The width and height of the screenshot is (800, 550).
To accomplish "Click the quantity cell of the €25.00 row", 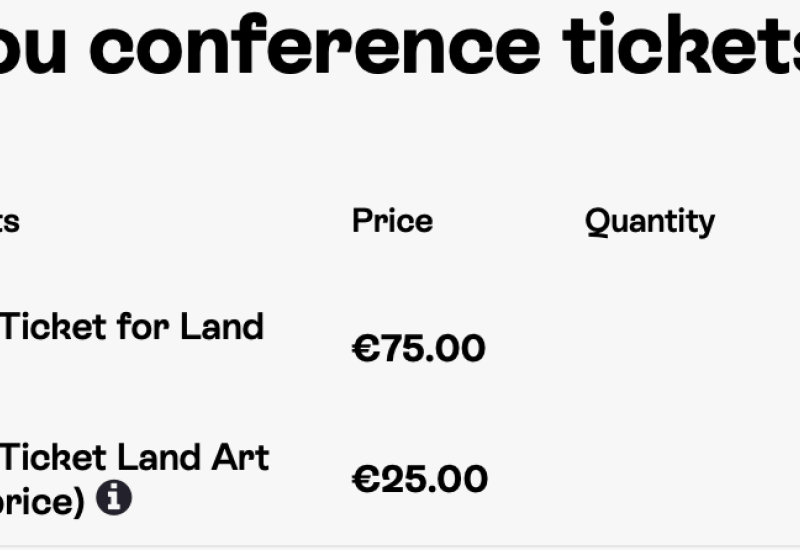I will (x=650, y=479).
